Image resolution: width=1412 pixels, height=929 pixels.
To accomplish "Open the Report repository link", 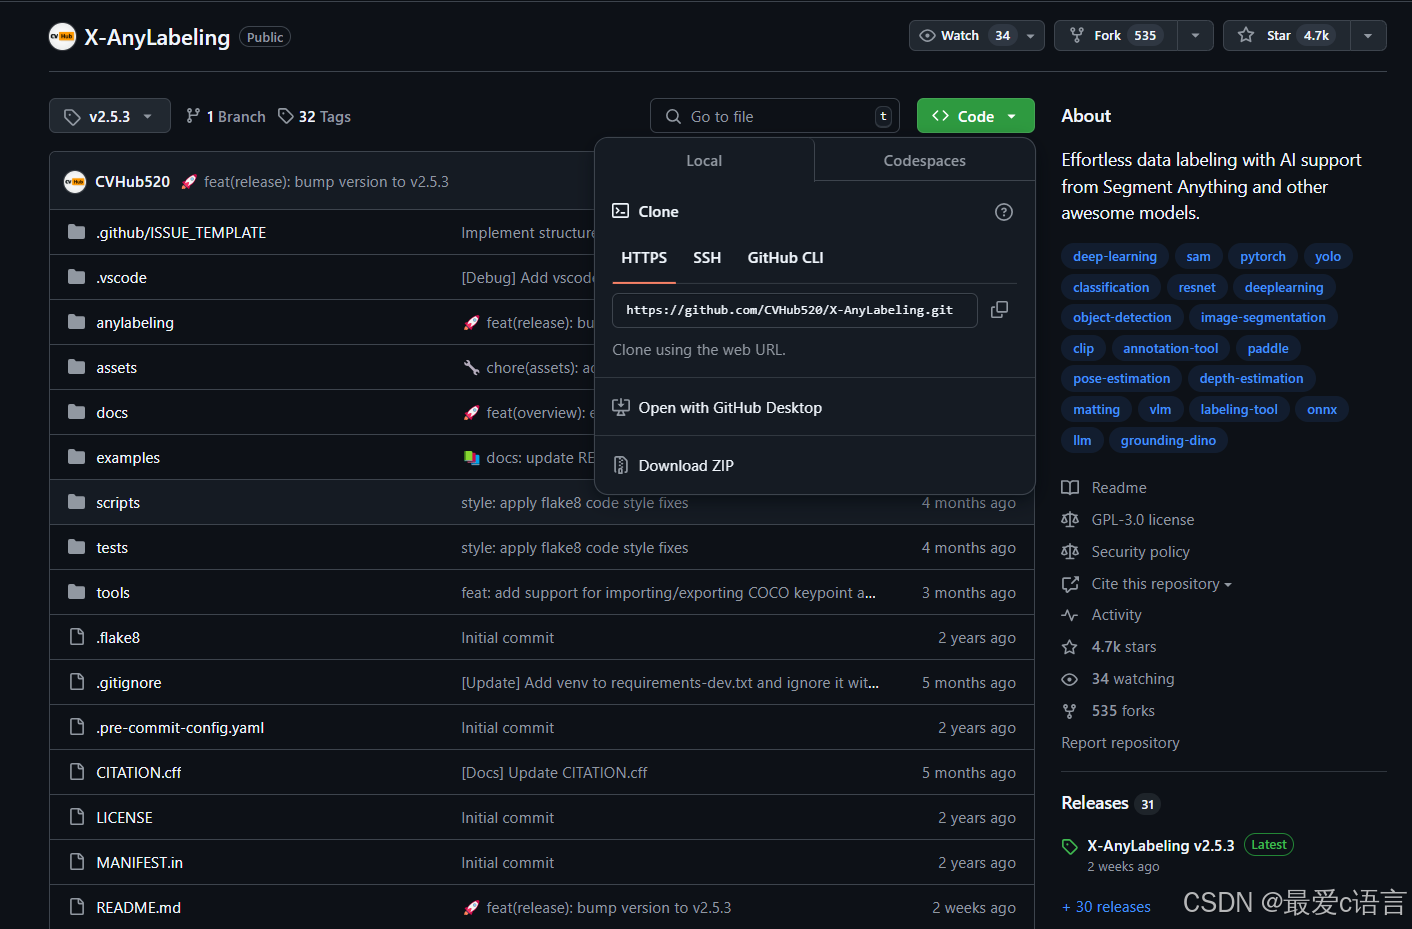I will click(x=1120, y=743).
